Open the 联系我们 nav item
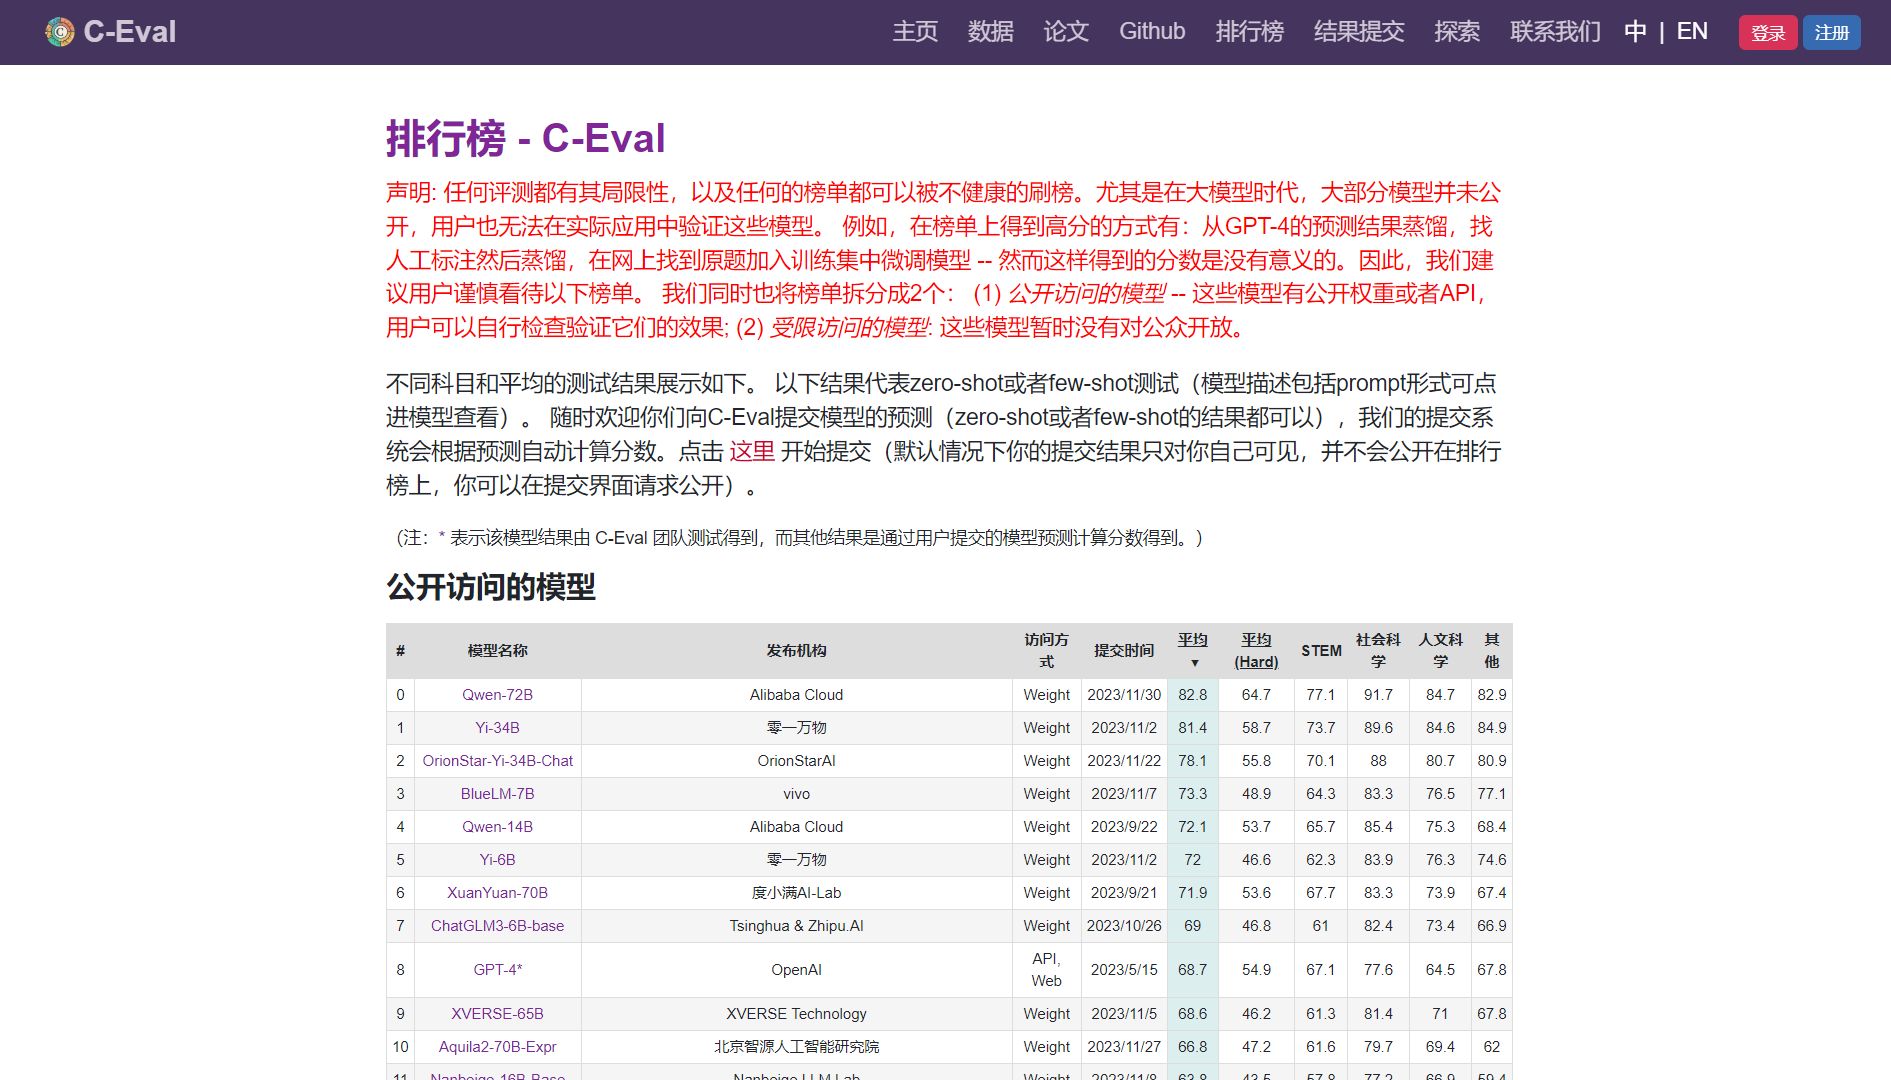 pos(1555,32)
